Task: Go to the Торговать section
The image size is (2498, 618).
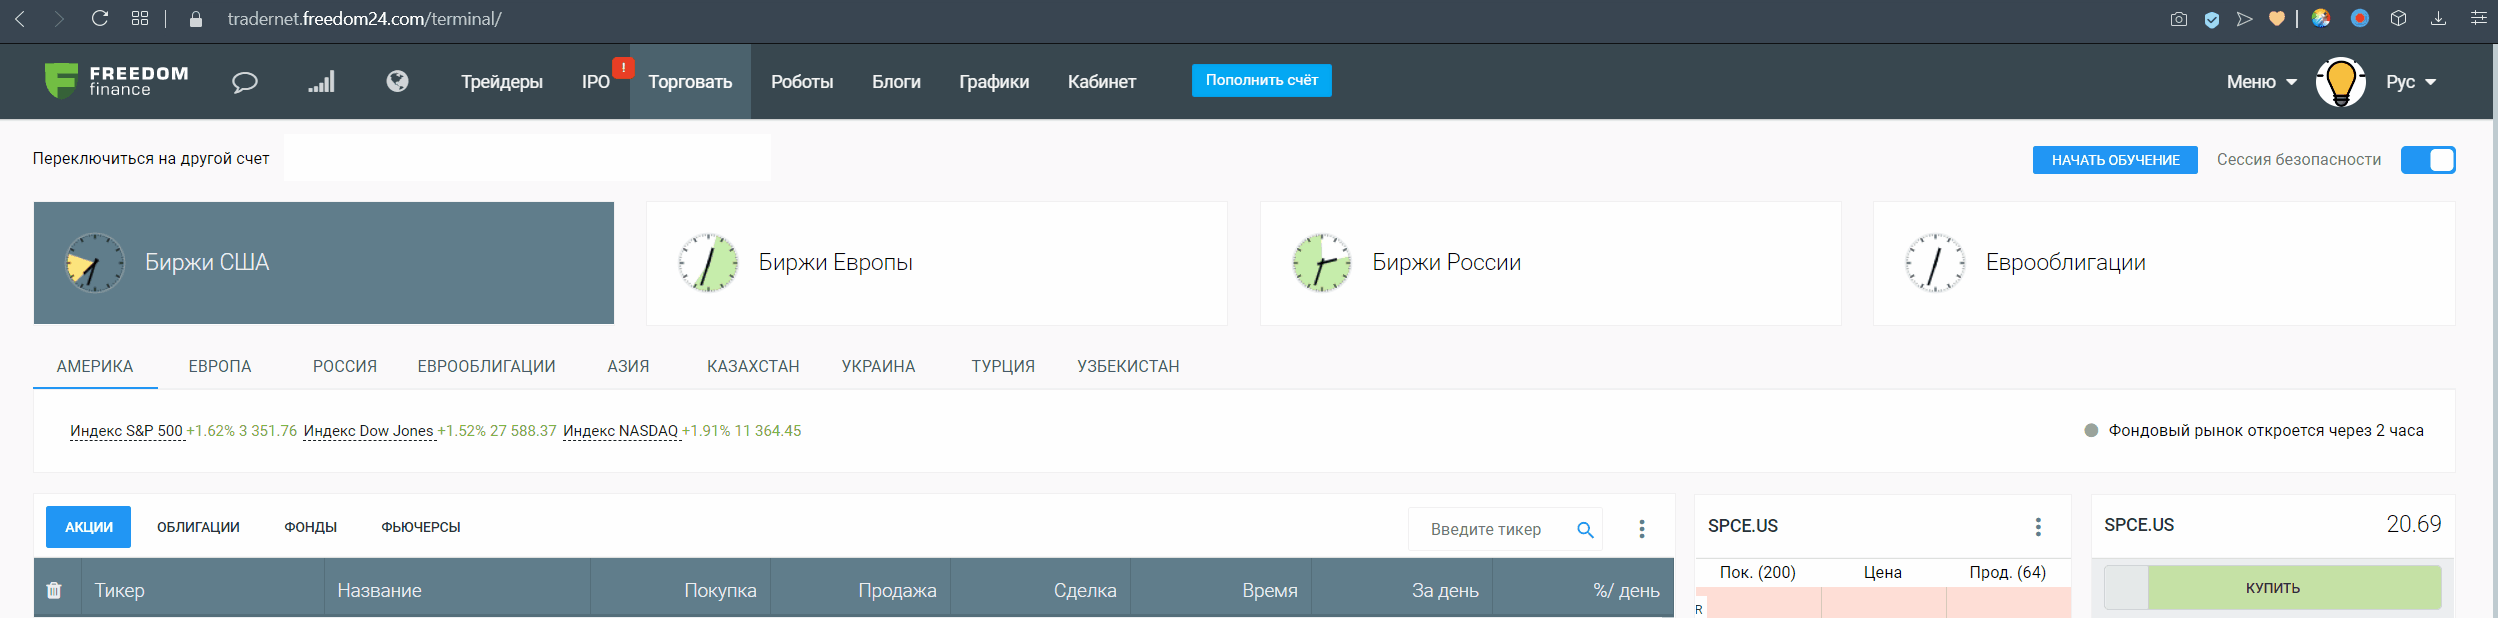Action: (690, 82)
